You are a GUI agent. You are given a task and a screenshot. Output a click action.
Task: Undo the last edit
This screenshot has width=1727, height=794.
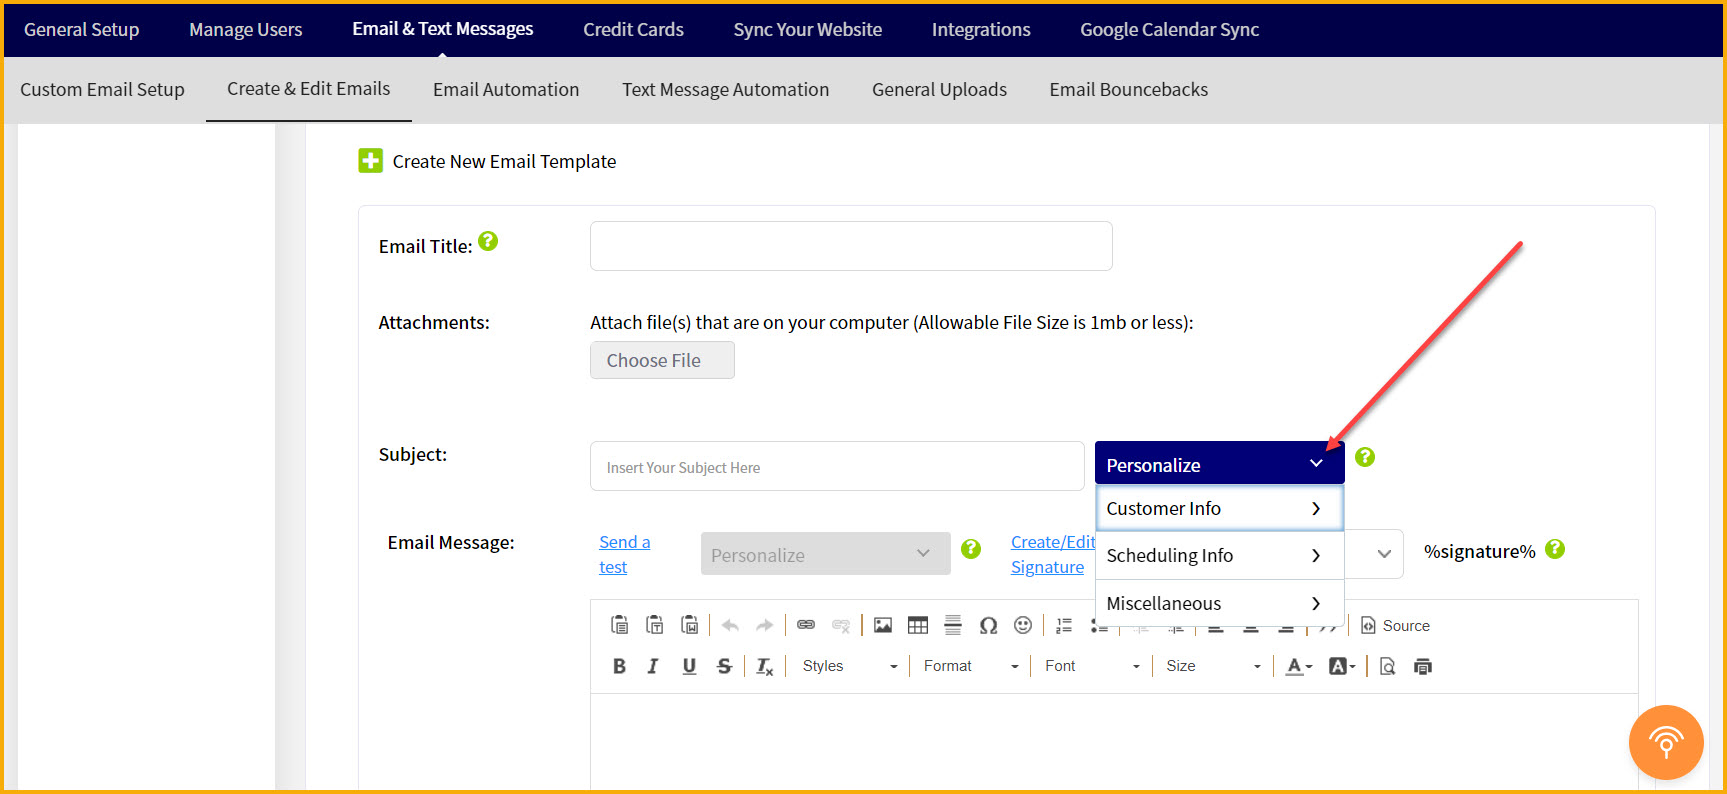click(x=730, y=625)
